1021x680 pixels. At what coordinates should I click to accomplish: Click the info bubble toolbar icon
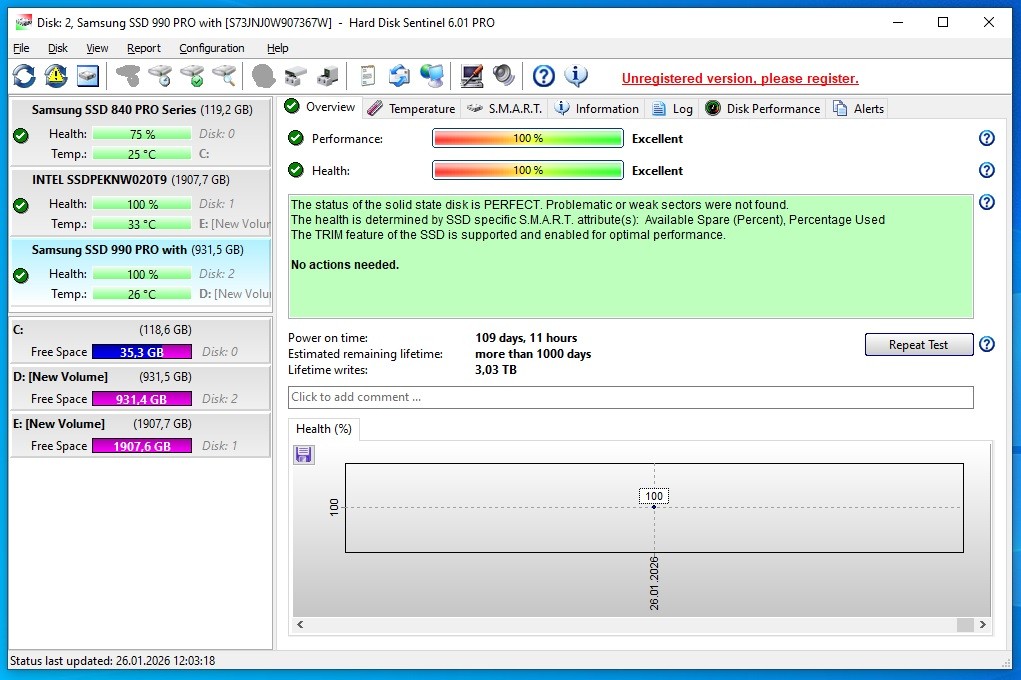click(x=576, y=76)
